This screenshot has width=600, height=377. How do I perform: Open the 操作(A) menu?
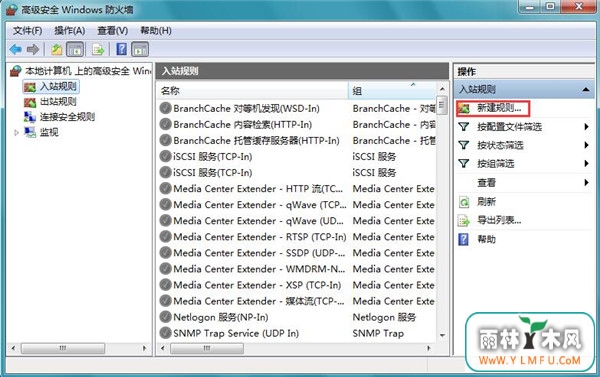pos(70,31)
